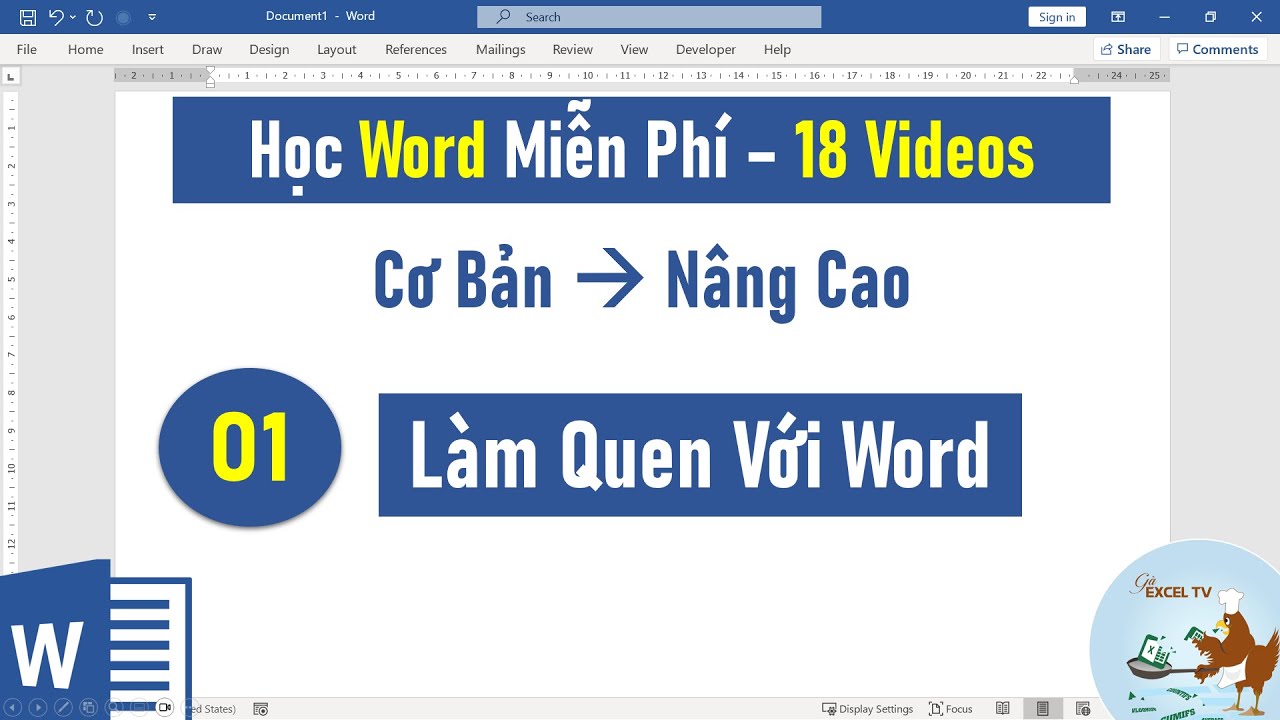Switch to the Home tab
This screenshot has width=1280, height=720.
86,49
